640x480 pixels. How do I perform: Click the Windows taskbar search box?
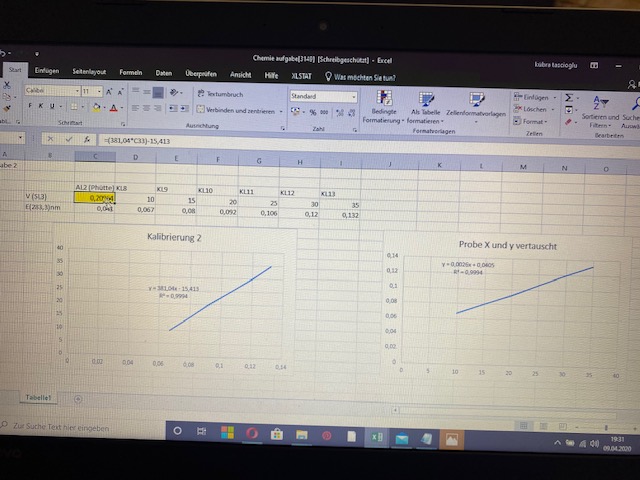point(82,427)
